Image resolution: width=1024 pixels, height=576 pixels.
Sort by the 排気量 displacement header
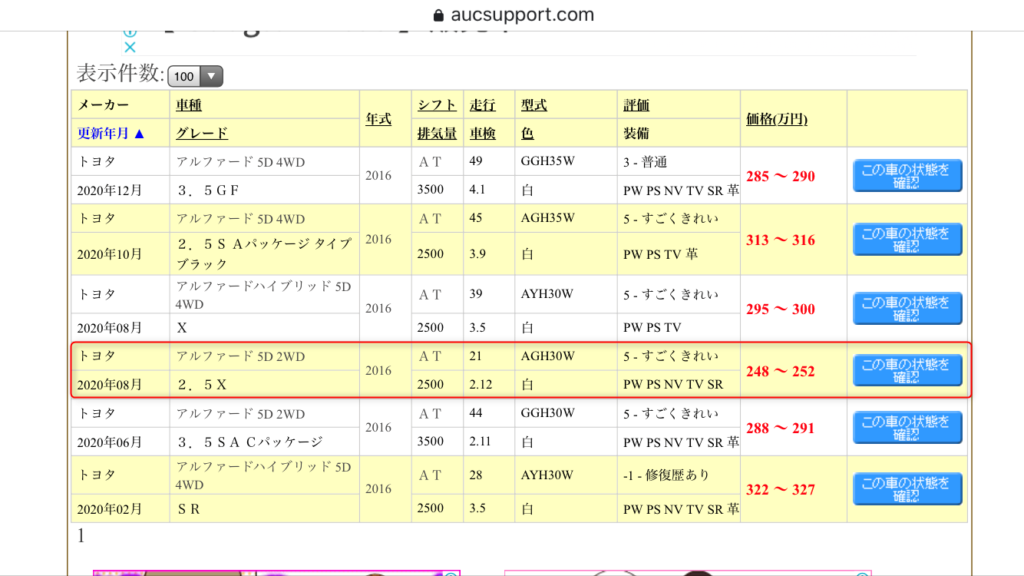tap(437, 132)
